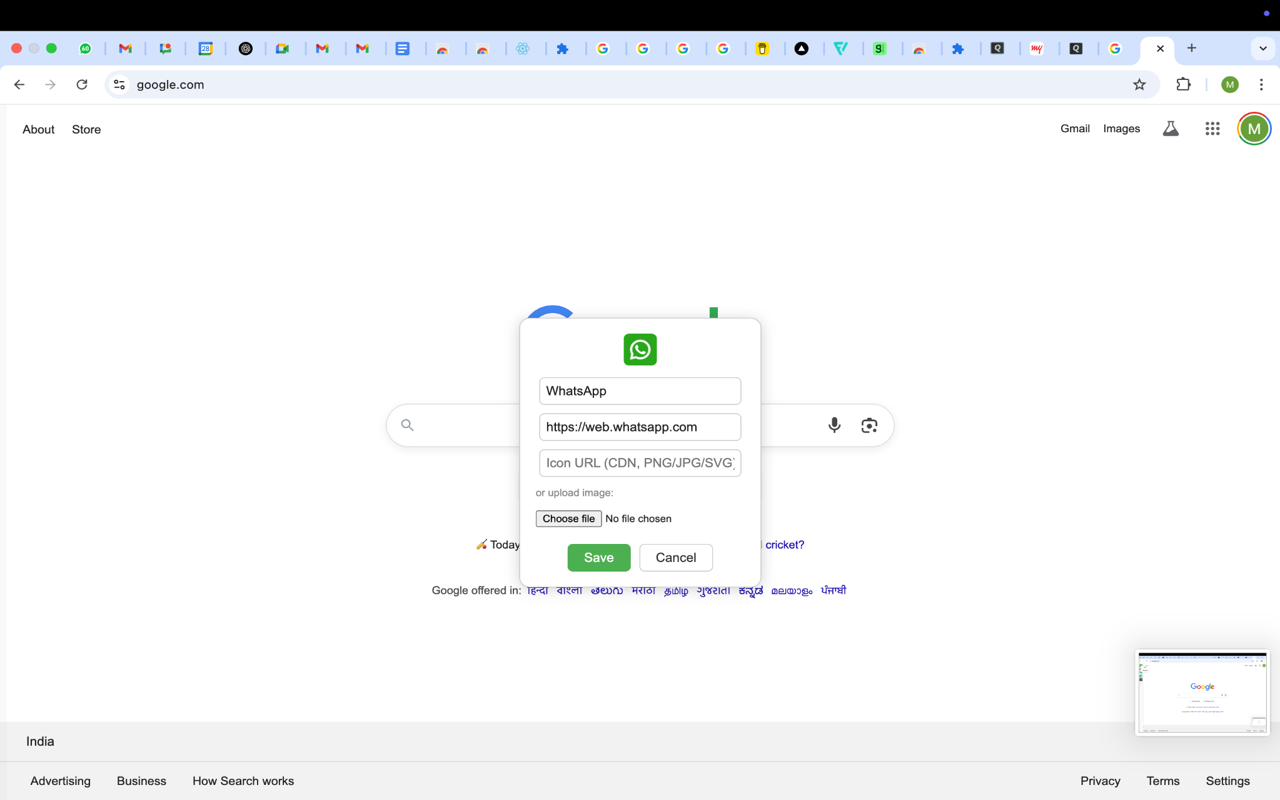Viewport: 1280px width, 800px height.
Task: Open Privacy footer link
Action: click(1100, 781)
